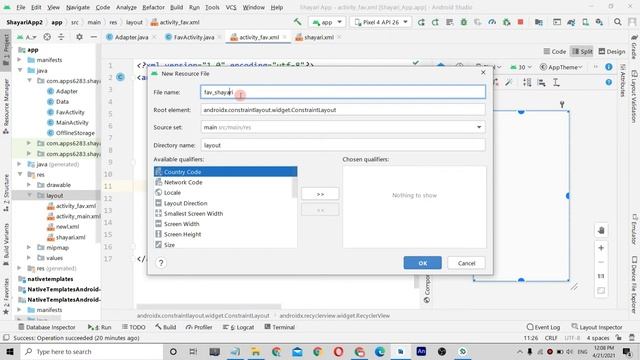Open the Source set dropdown
Image resolution: width=640 pixels, height=360 pixels.
(479, 127)
